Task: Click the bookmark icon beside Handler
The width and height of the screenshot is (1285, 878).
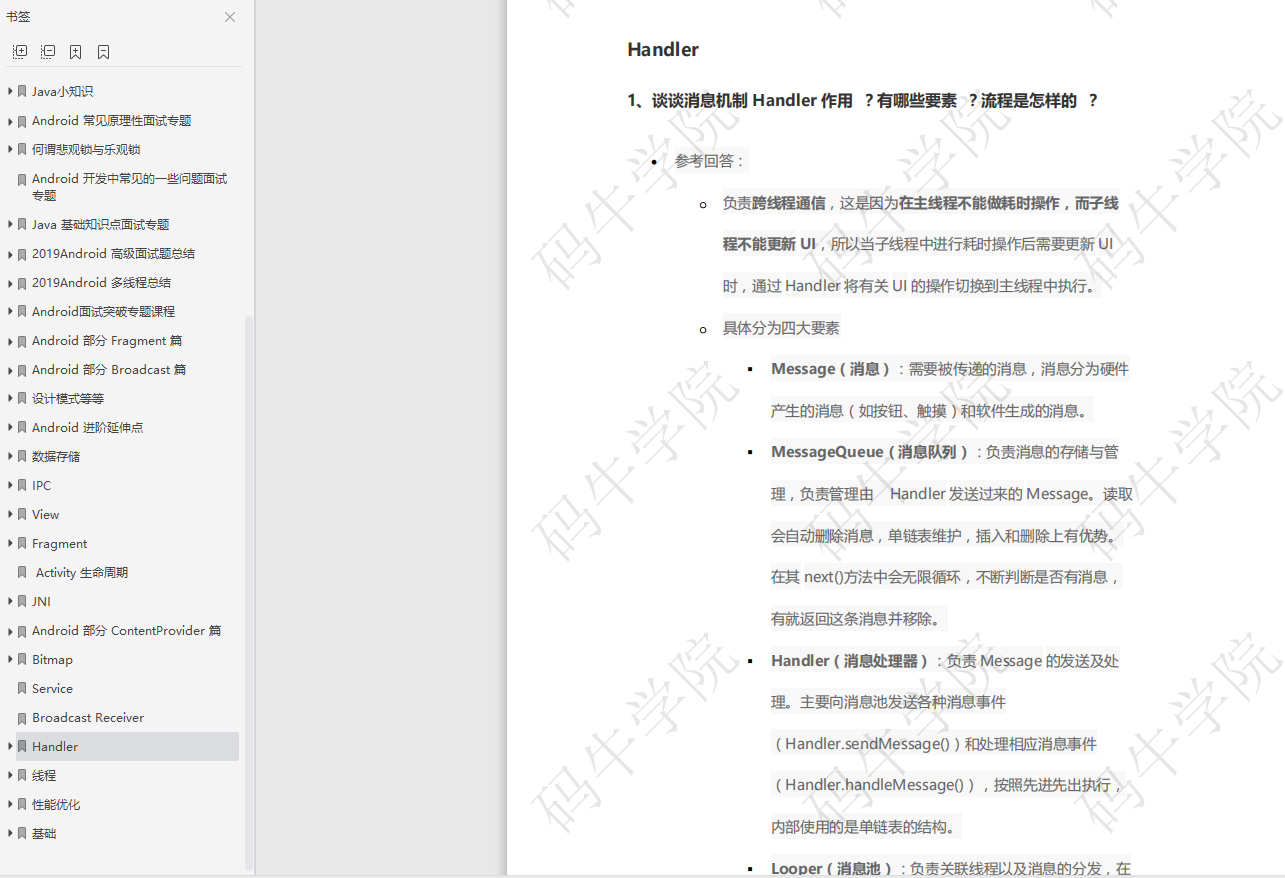Action: (22, 747)
